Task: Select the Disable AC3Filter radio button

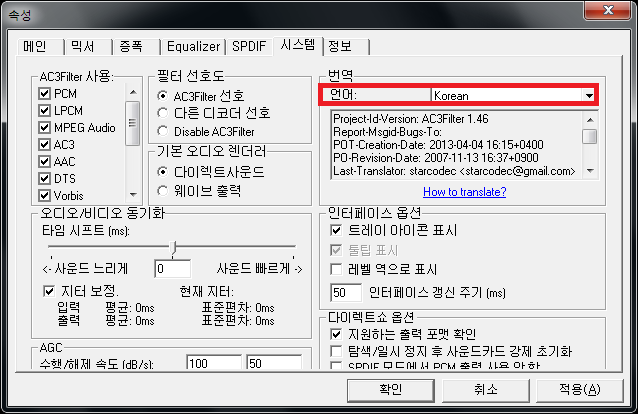Action: click(x=162, y=131)
